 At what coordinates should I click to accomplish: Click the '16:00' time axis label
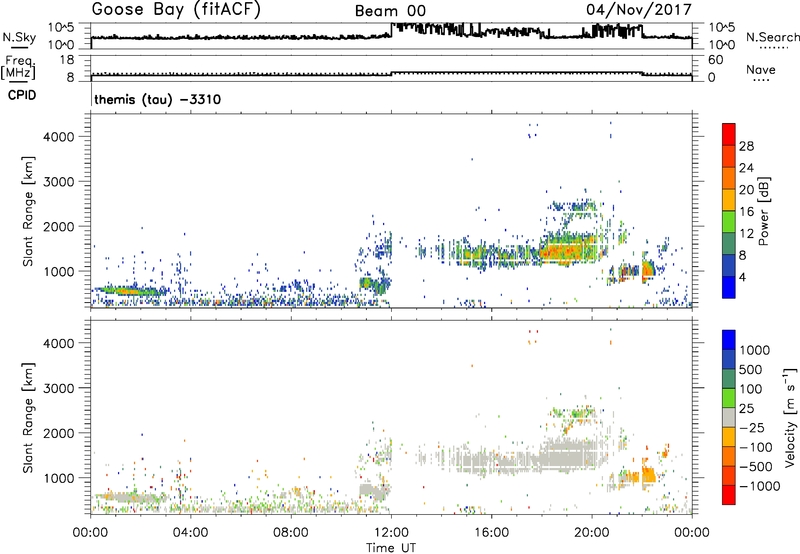(491, 533)
